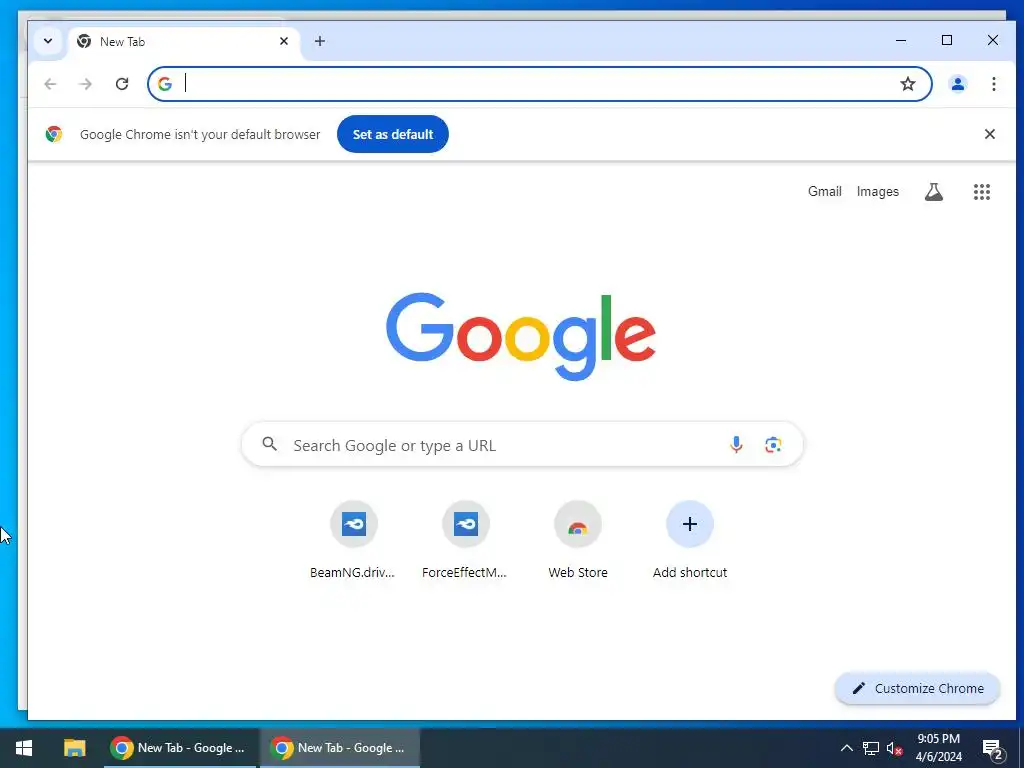Click Add shortcut tile
Image resolution: width=1024 pixels, height=768 pixels.
[690, 539]
